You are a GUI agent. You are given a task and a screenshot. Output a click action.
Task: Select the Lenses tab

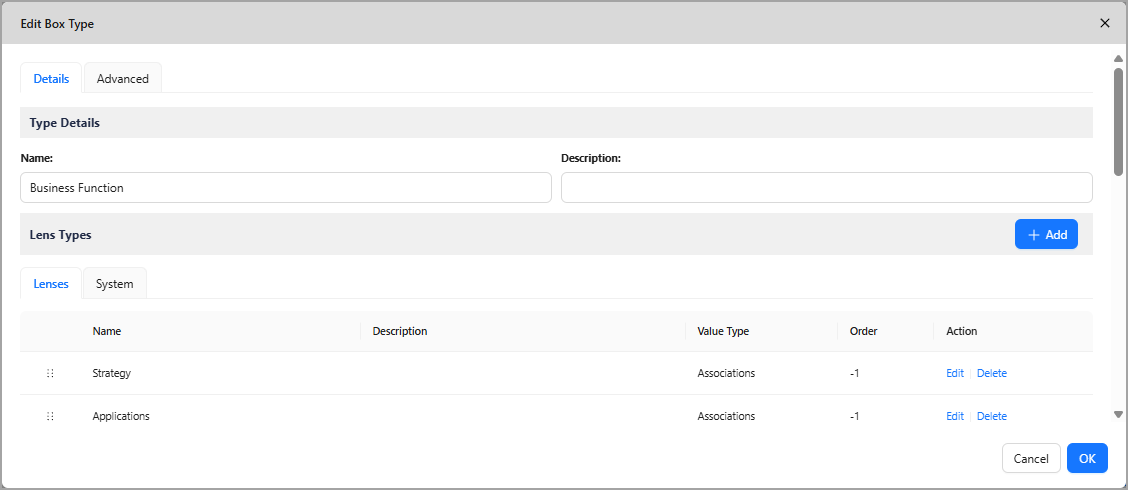[51, 284]
